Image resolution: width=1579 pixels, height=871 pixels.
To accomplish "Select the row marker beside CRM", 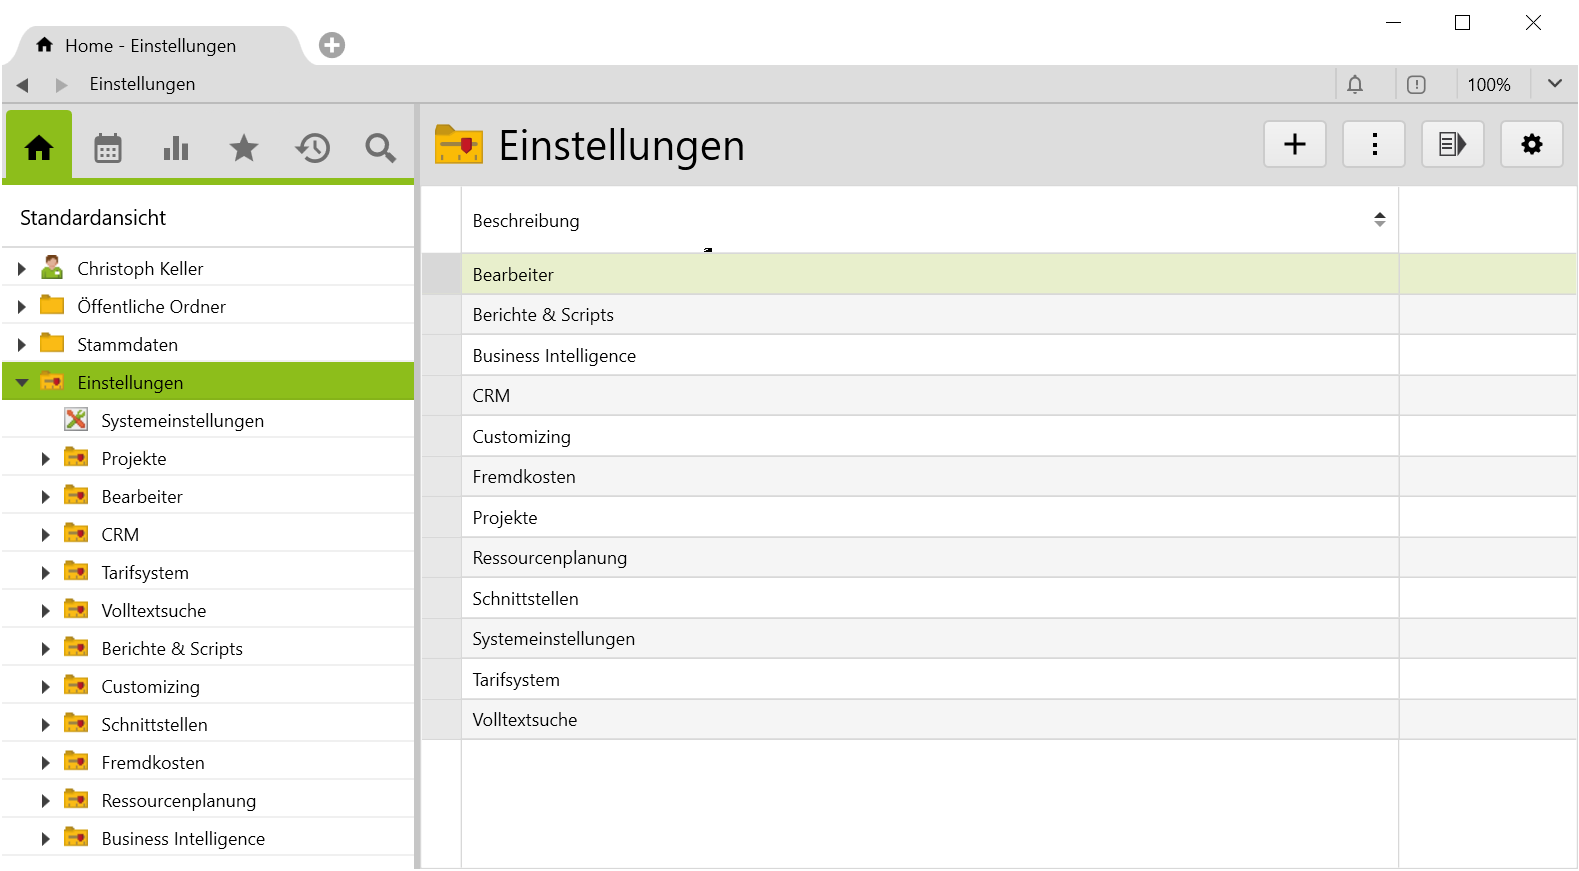I will tap(441, 396).
